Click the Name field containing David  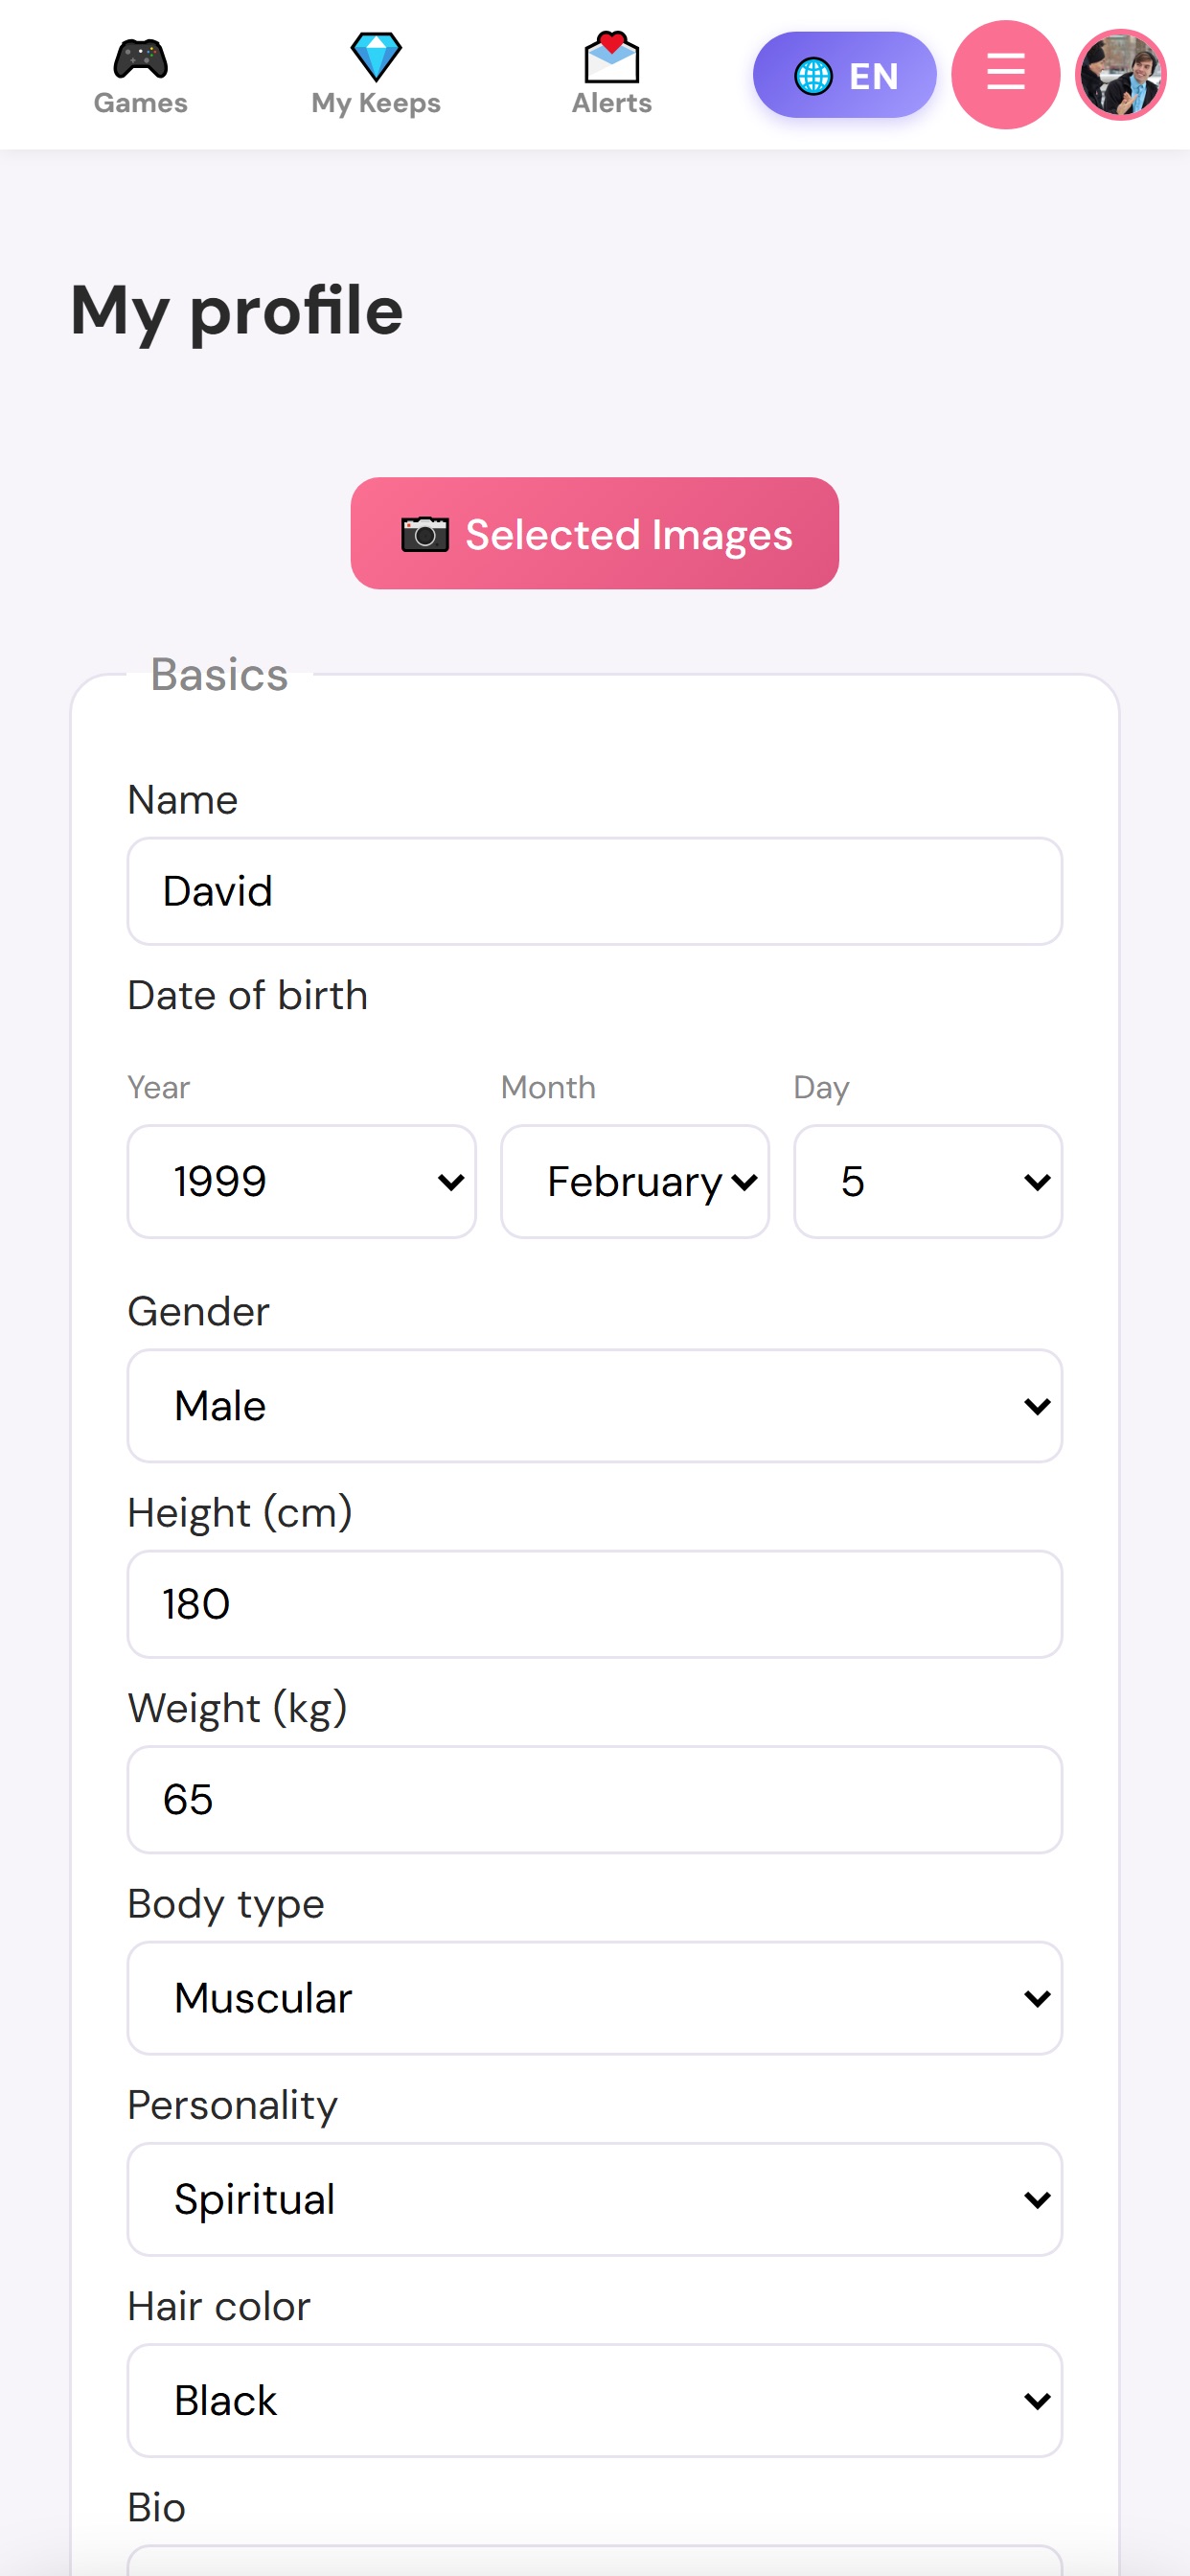(595, 890)
